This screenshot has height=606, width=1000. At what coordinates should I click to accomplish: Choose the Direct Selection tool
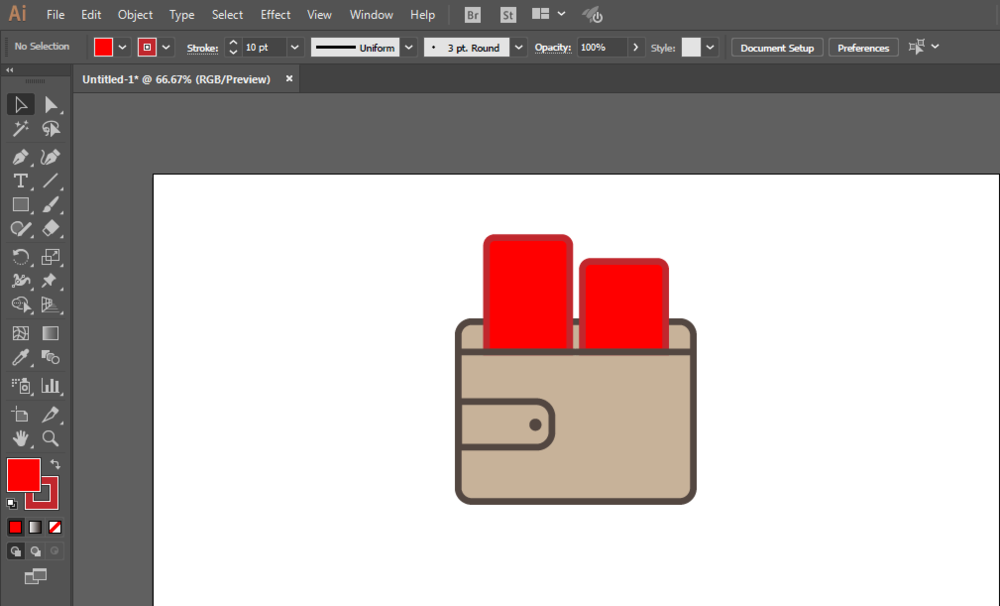pos(50,105)
